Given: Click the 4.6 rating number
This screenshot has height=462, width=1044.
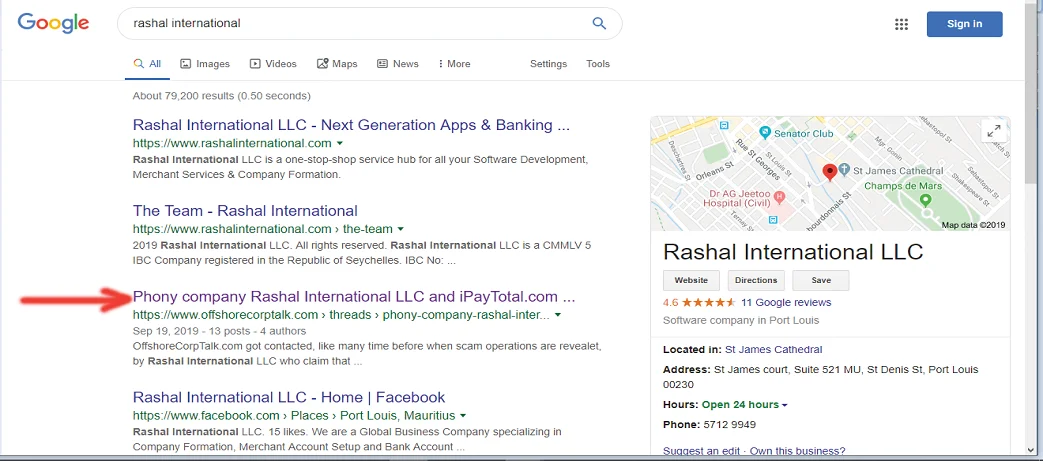Looking at the screenshot, I should pos(670,302).
